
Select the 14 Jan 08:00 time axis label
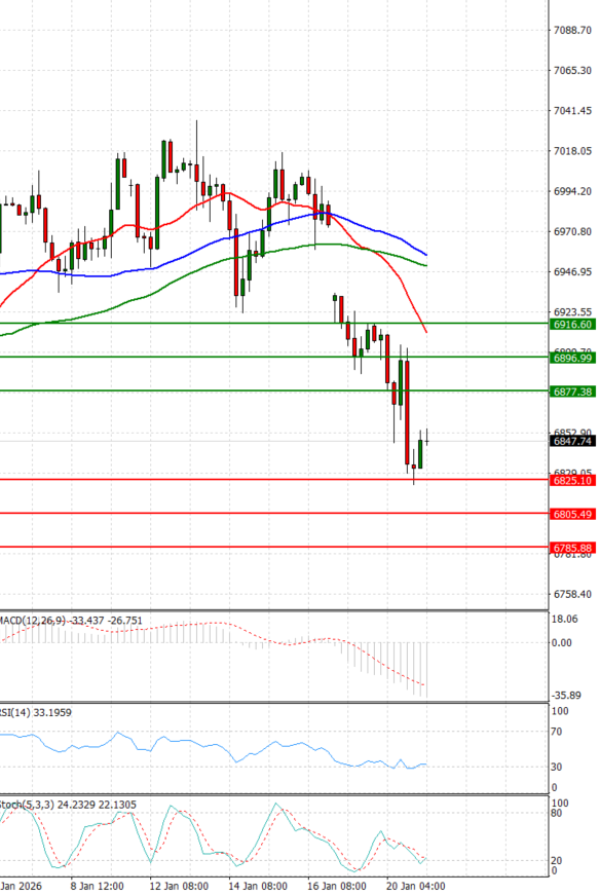coord(259,886)
